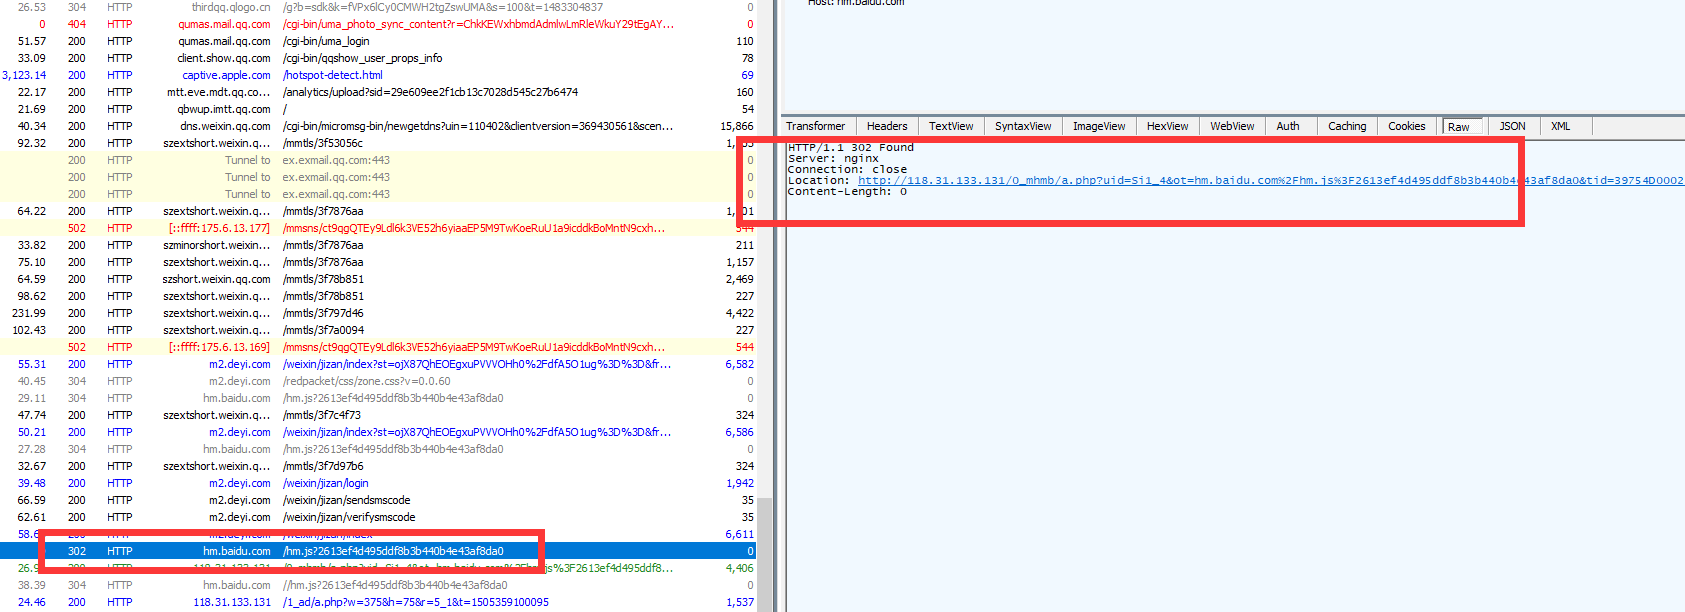
Task: Select the szshort.weixin.qq.com /mmtls/3f78b851 session
Action: tap(378, 279)
